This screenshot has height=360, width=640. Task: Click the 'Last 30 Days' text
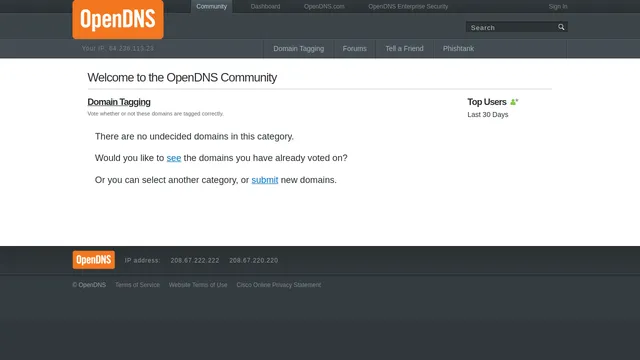click(488, 115)
